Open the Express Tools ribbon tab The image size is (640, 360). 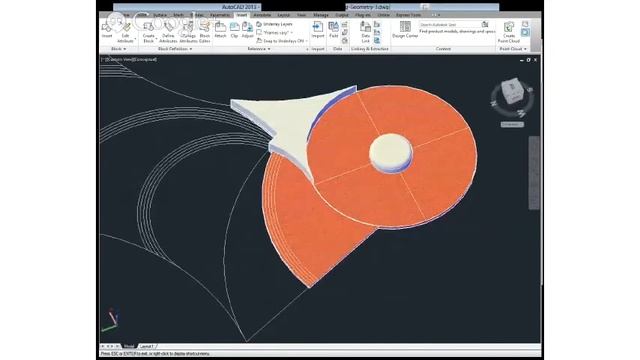(408, 15)
